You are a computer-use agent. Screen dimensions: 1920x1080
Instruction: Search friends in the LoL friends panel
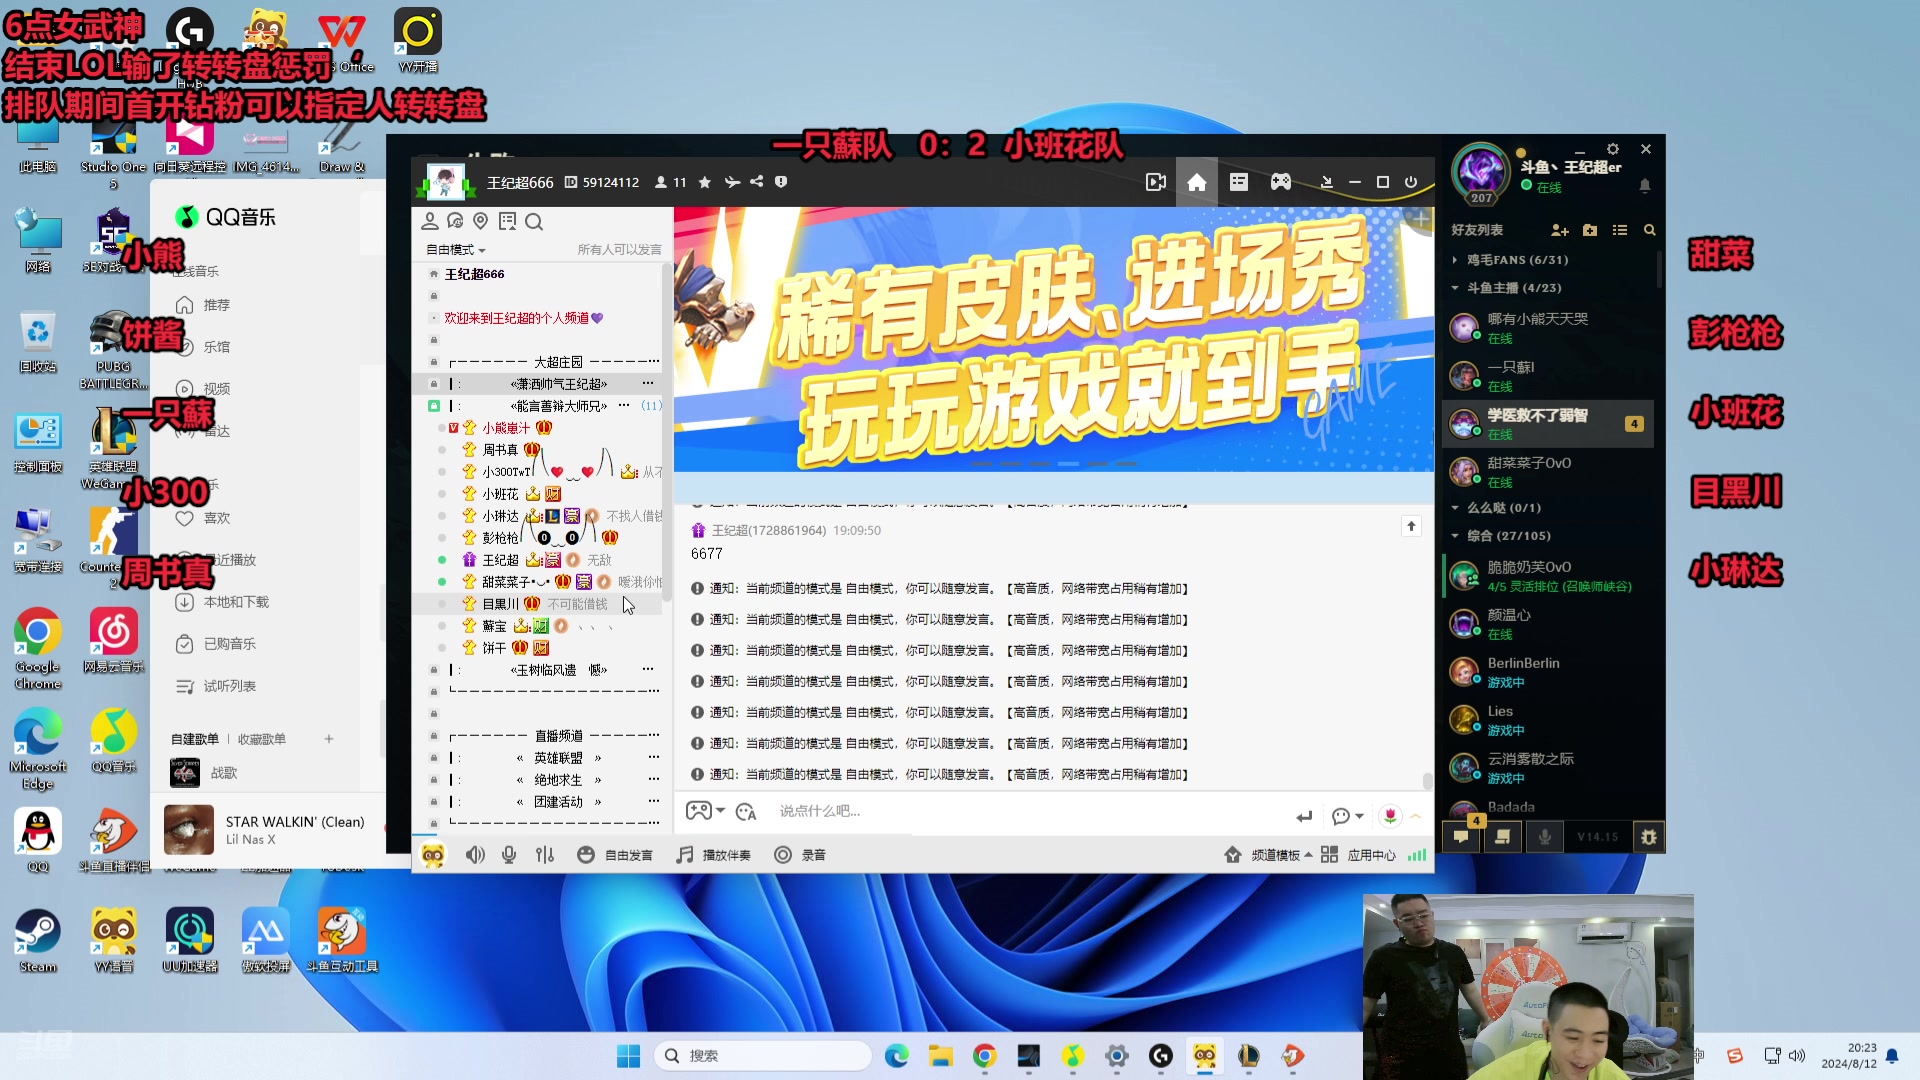(x=1650, y=230)
